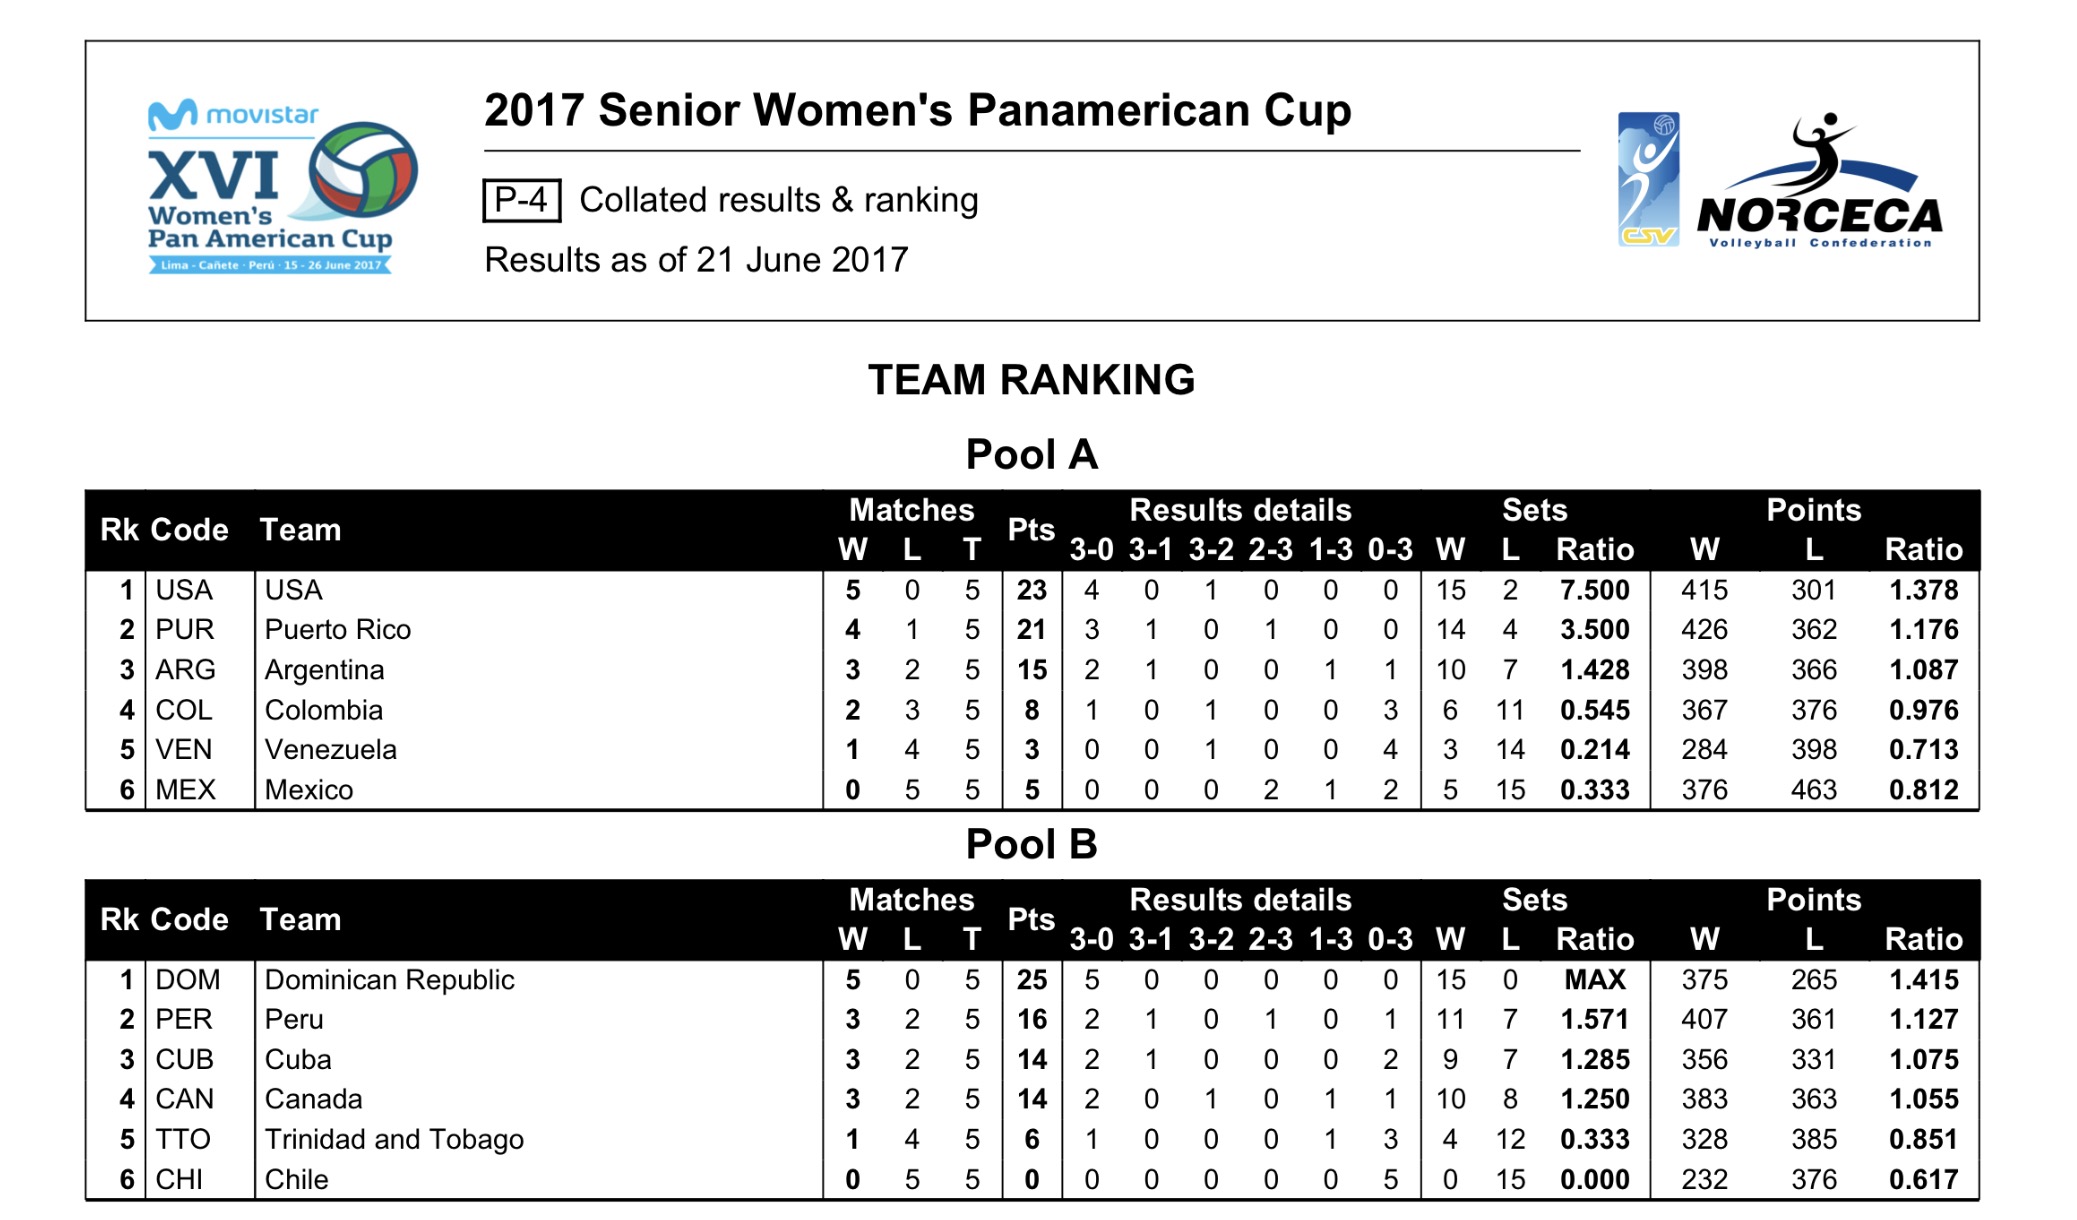Click the blue CSV confederation logo
The image size is (2077, 1220).
1648,179
